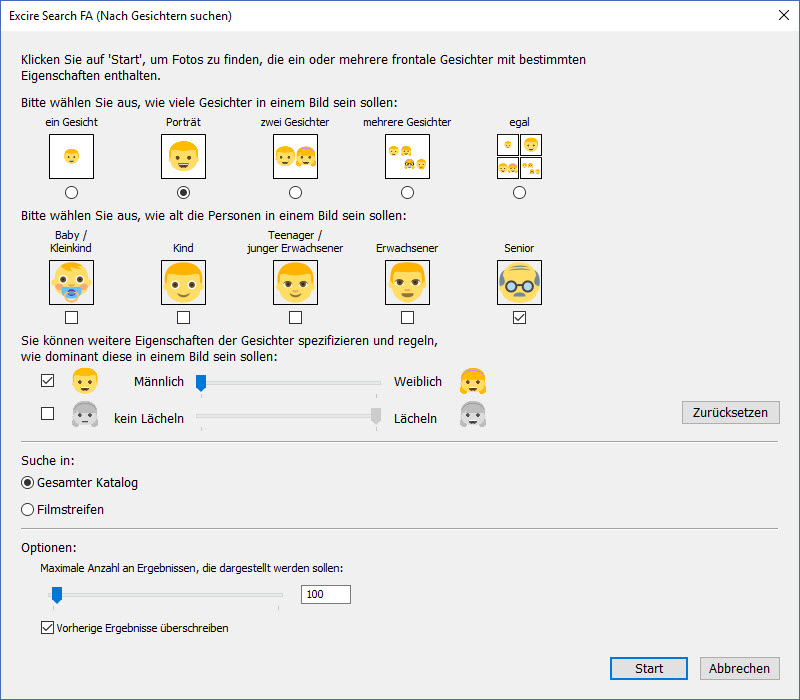Uncheck the Senior age checkbox
This screenshot has width=800, height=700.
[519, 318]
